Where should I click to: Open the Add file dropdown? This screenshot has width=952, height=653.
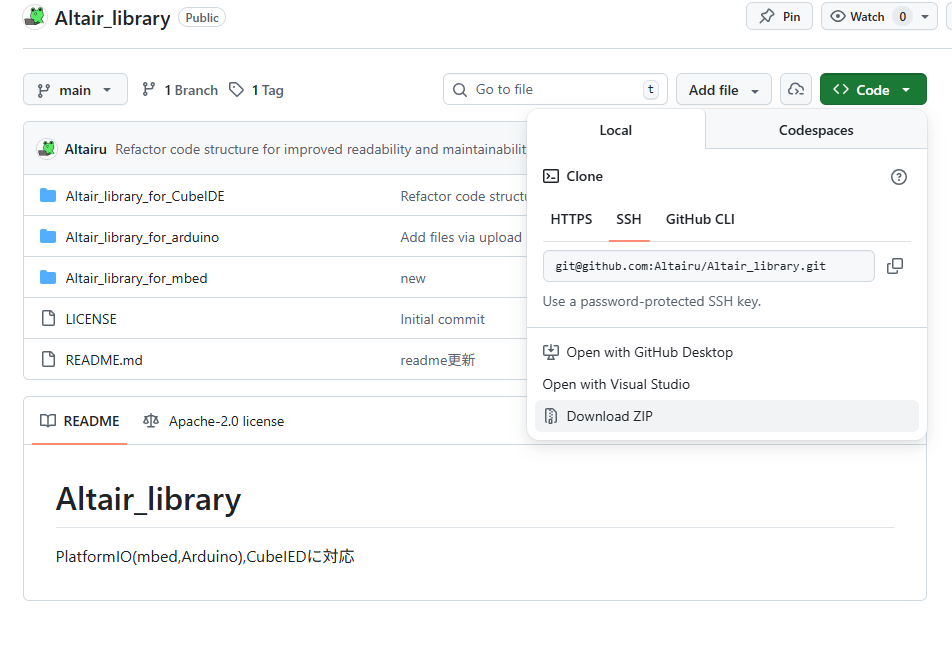click(x=723, y=90)
